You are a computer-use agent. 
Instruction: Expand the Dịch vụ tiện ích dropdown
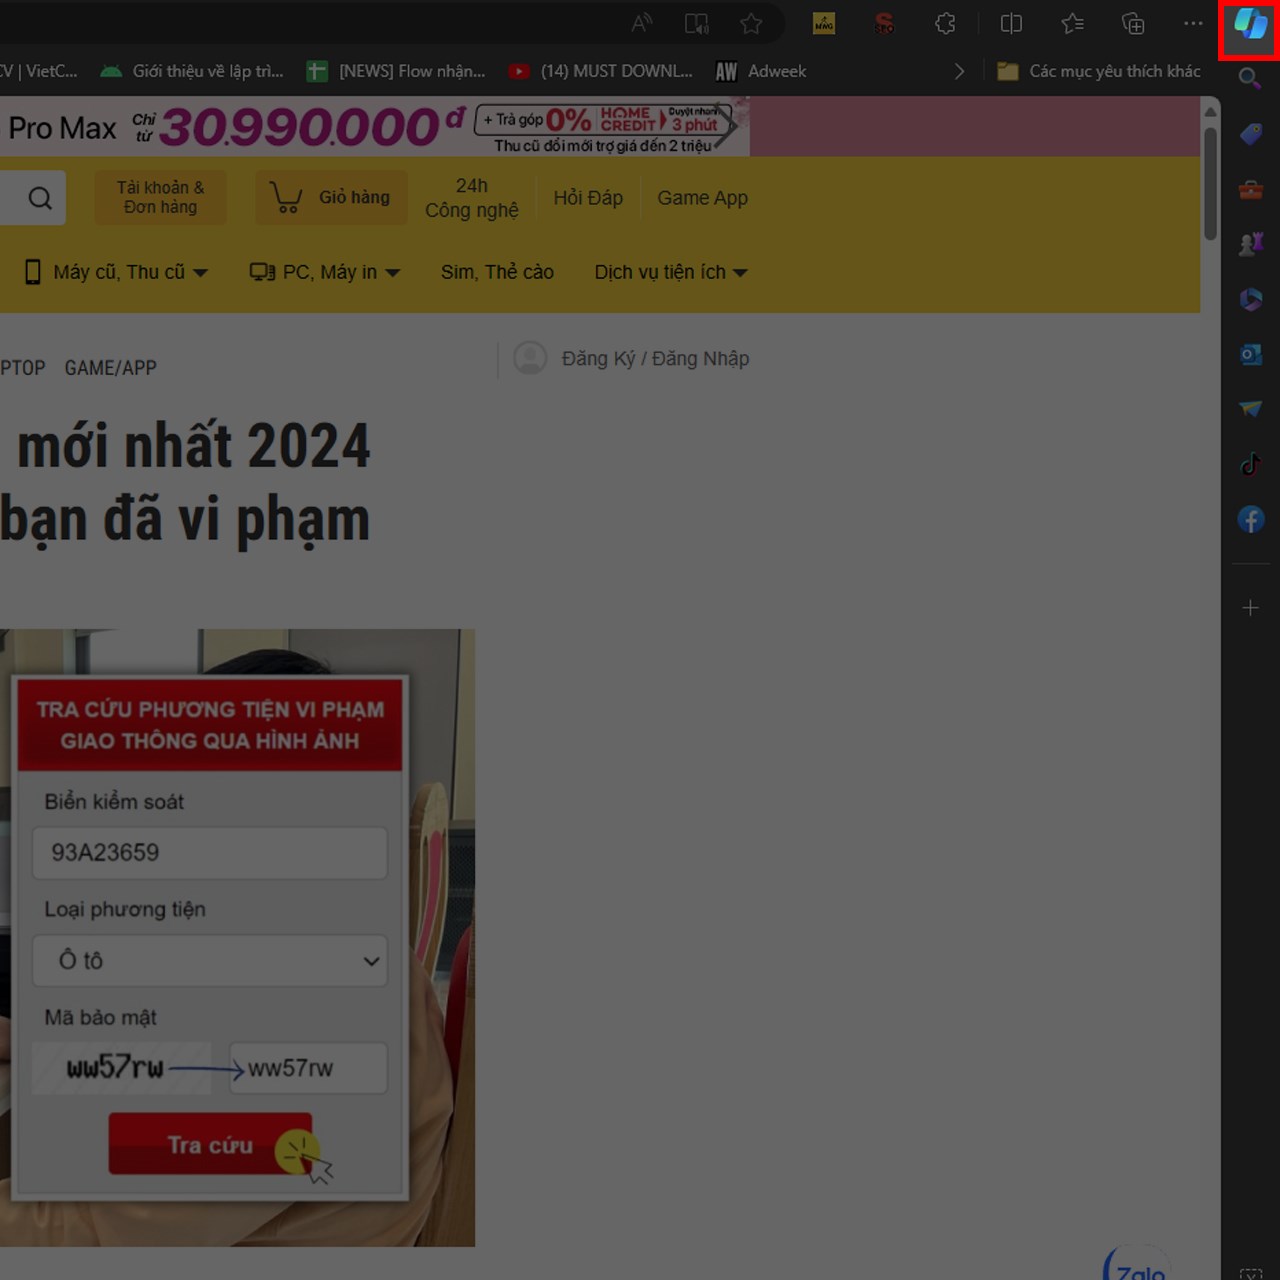pyautogui.click(x=670, y=272)
